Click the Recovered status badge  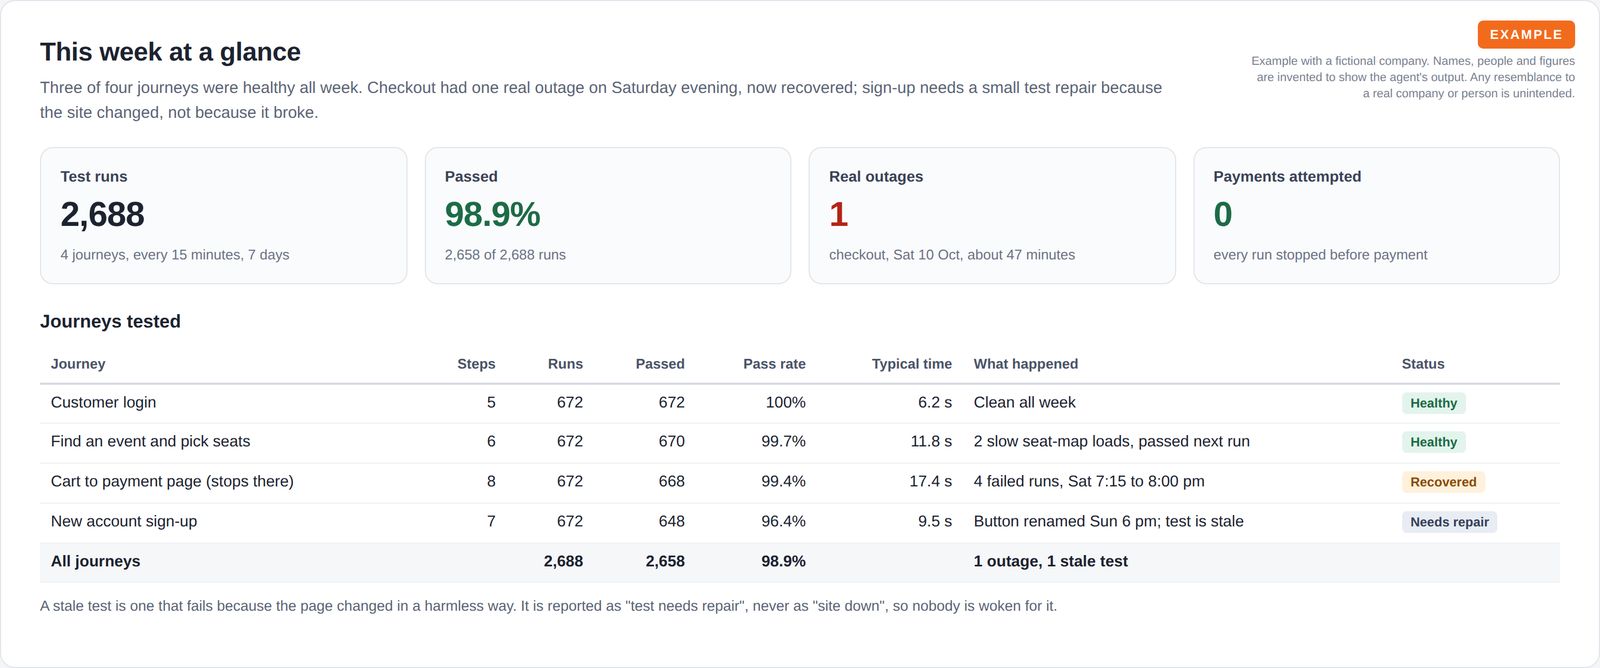pyautogui.click(x=1443, y=482)
